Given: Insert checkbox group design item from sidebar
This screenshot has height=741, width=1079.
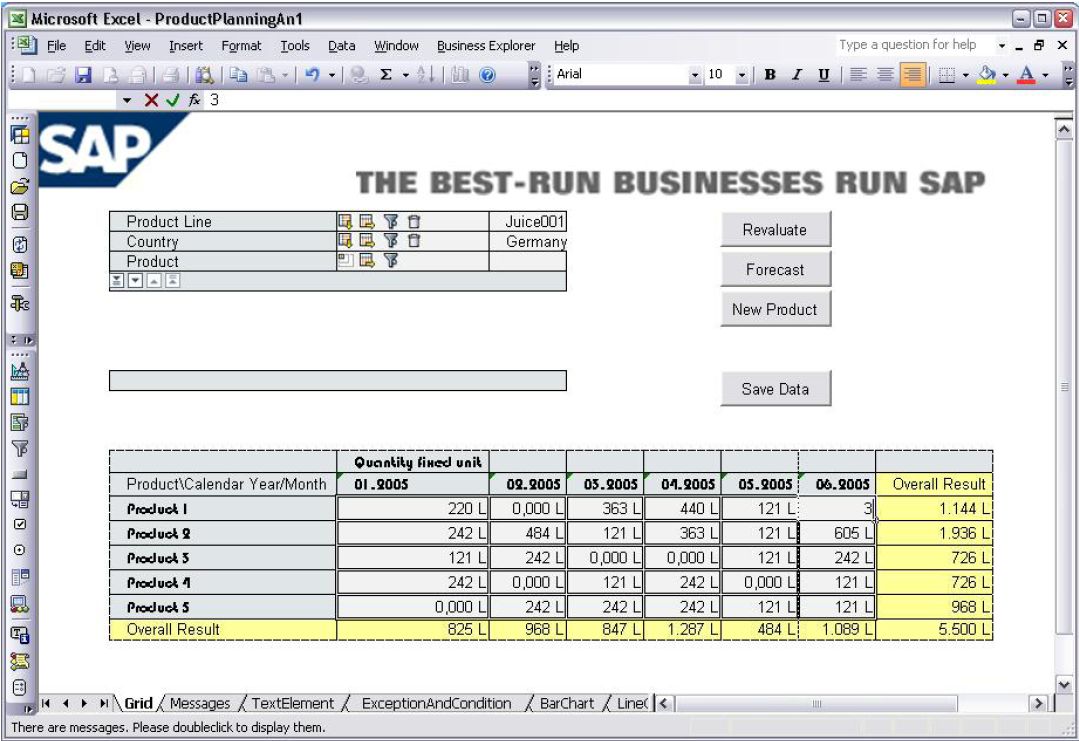Looking at the screenshot, I should click(x=20, y=524).
